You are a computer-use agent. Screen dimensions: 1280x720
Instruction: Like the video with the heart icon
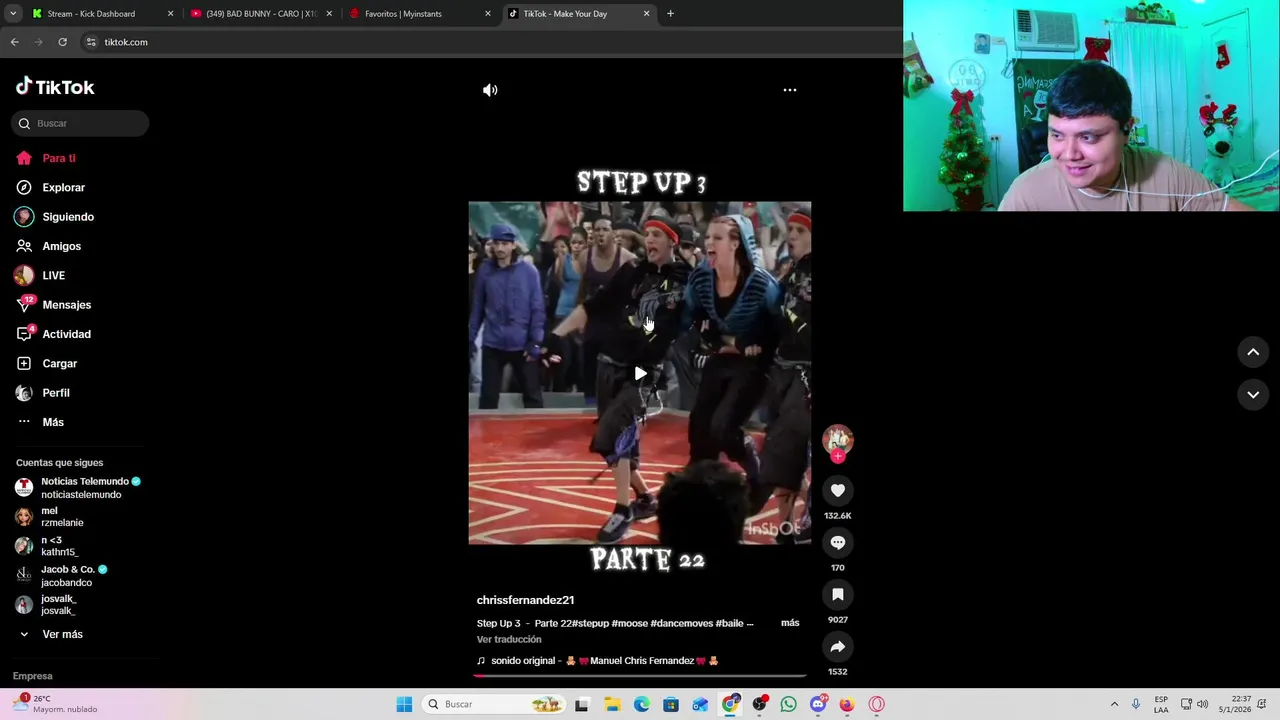[838, 490]
